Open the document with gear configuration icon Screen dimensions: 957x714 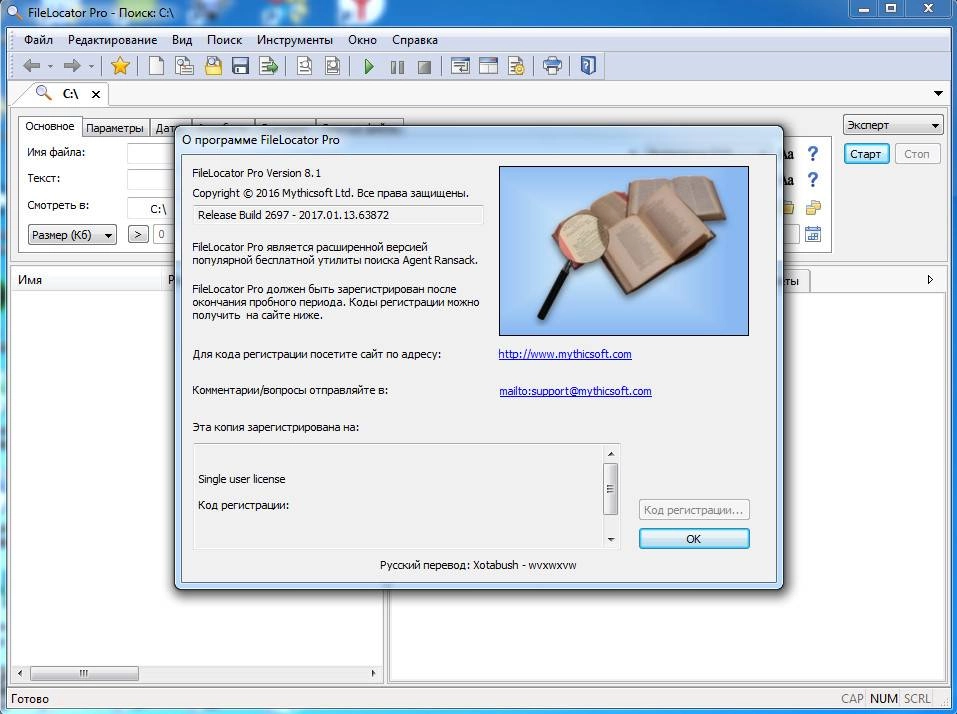pyautogui.click(x=516, y=65)
